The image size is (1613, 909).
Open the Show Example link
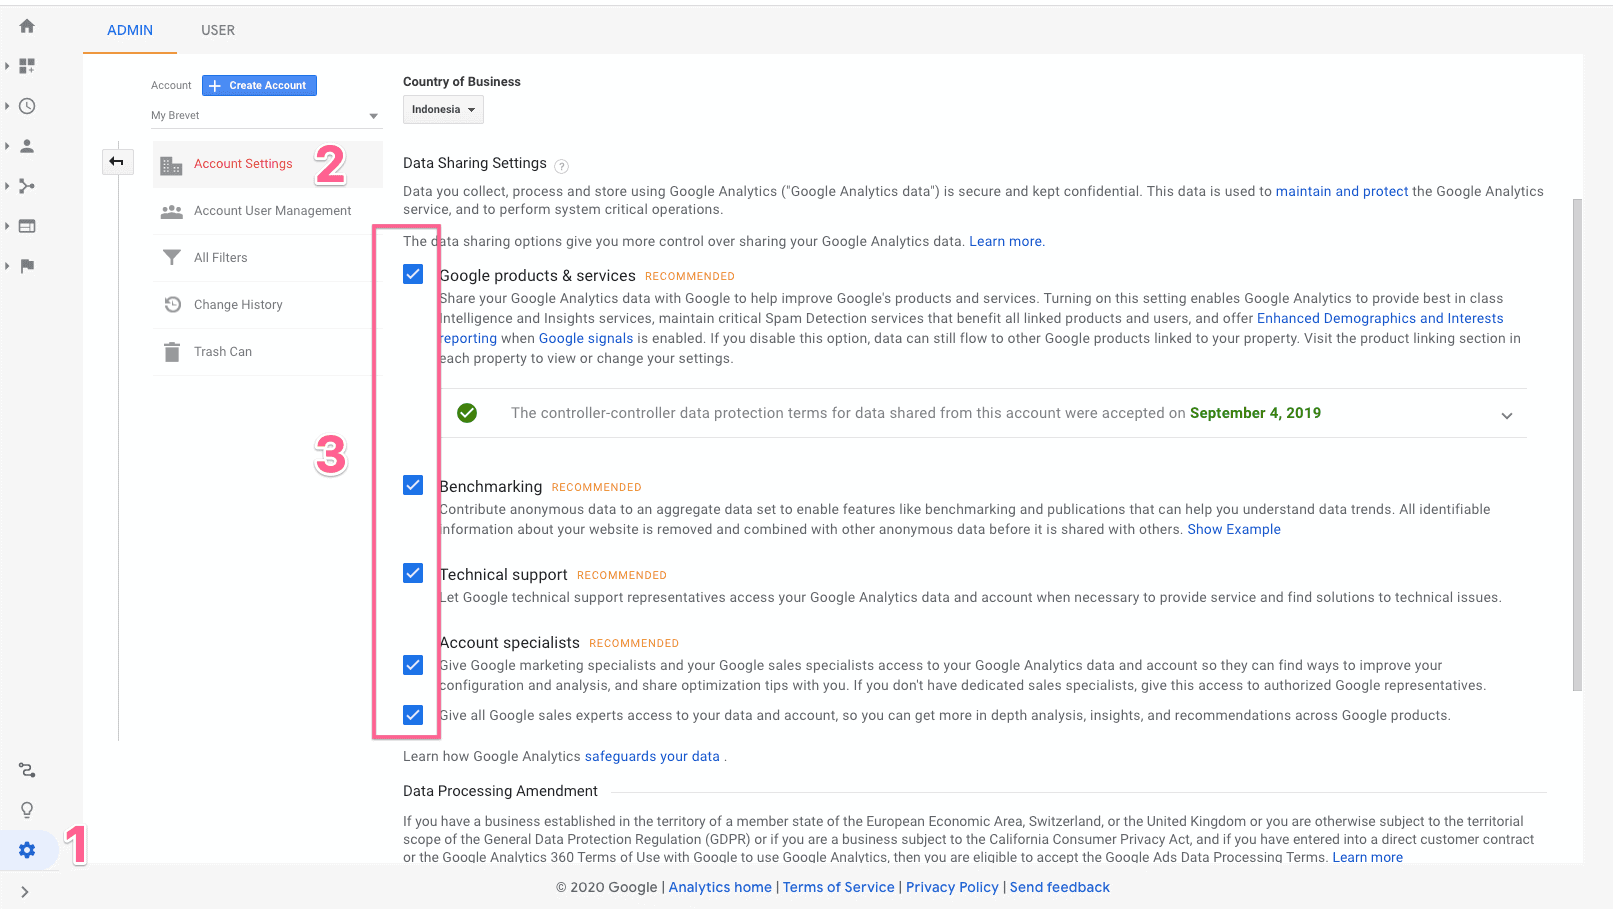click(1234, 529)
